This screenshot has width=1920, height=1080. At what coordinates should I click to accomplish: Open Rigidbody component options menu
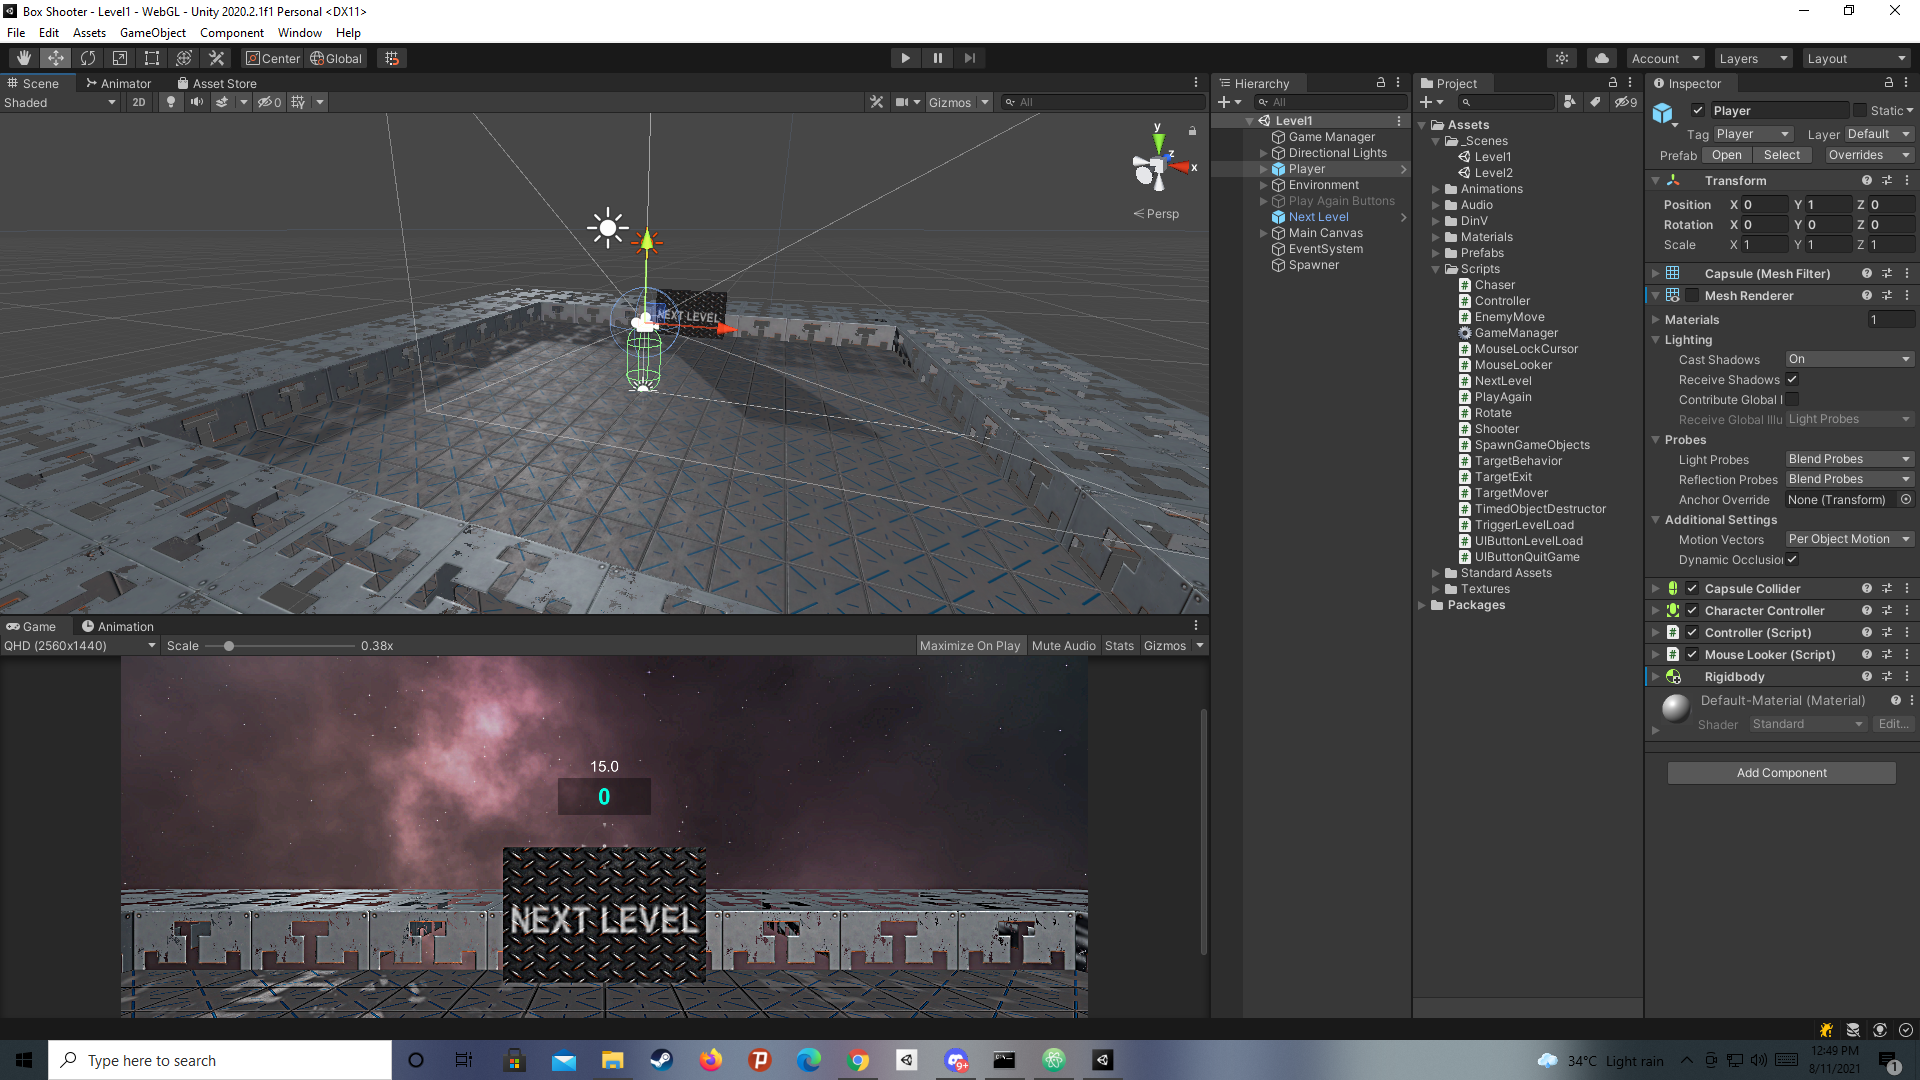pyautogui.click(x=1907, y=677)
